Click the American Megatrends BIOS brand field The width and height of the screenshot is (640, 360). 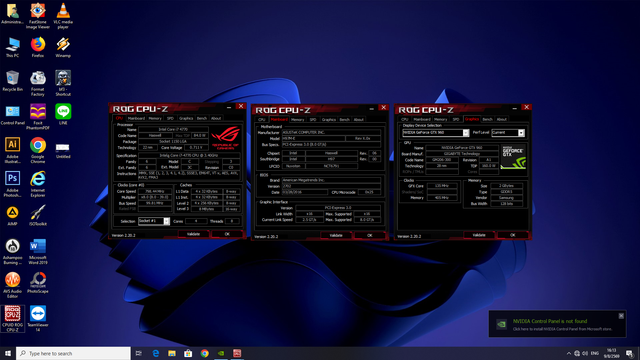point(331,180)
